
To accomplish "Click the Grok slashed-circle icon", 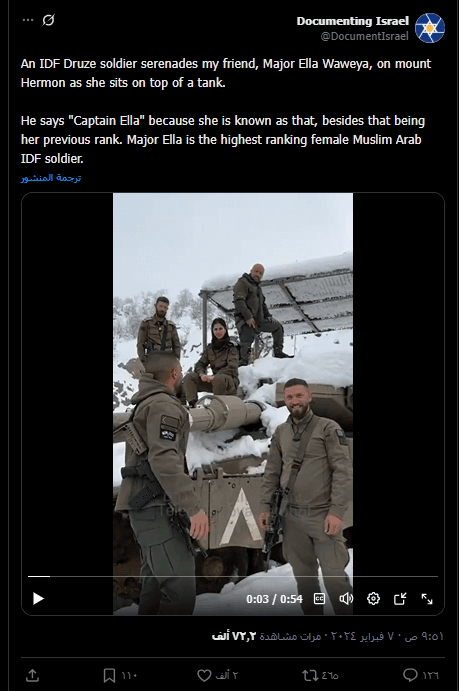I will click(x=48, y=20).
